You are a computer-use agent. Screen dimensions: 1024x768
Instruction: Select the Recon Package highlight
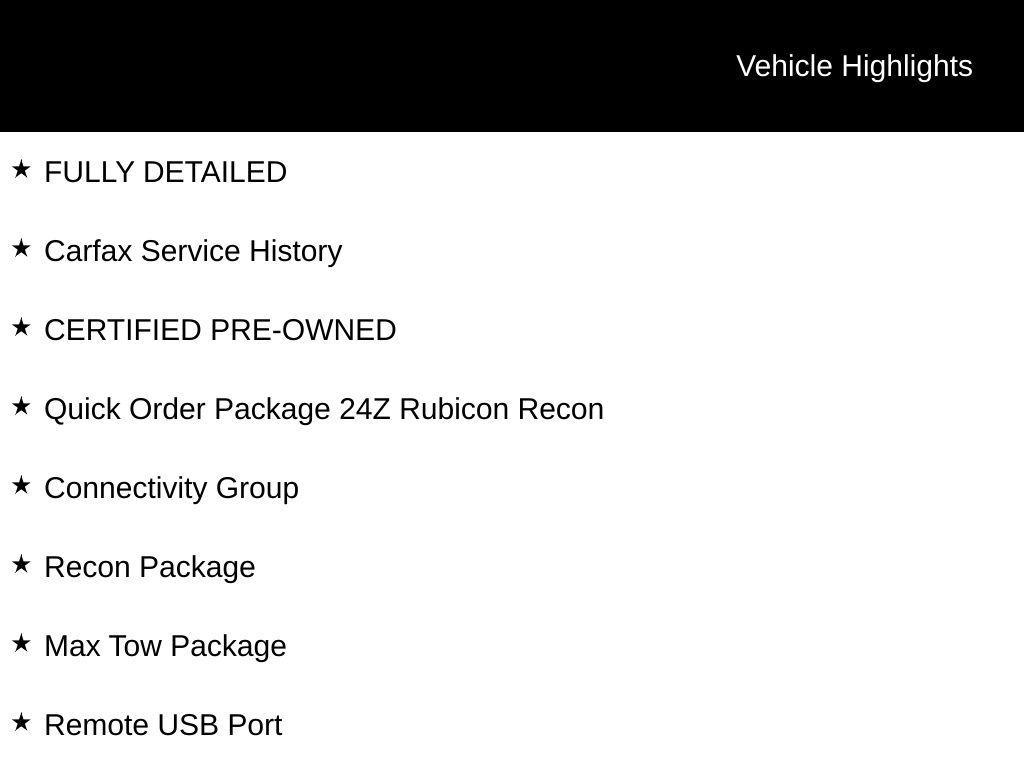tap(150, 567)
